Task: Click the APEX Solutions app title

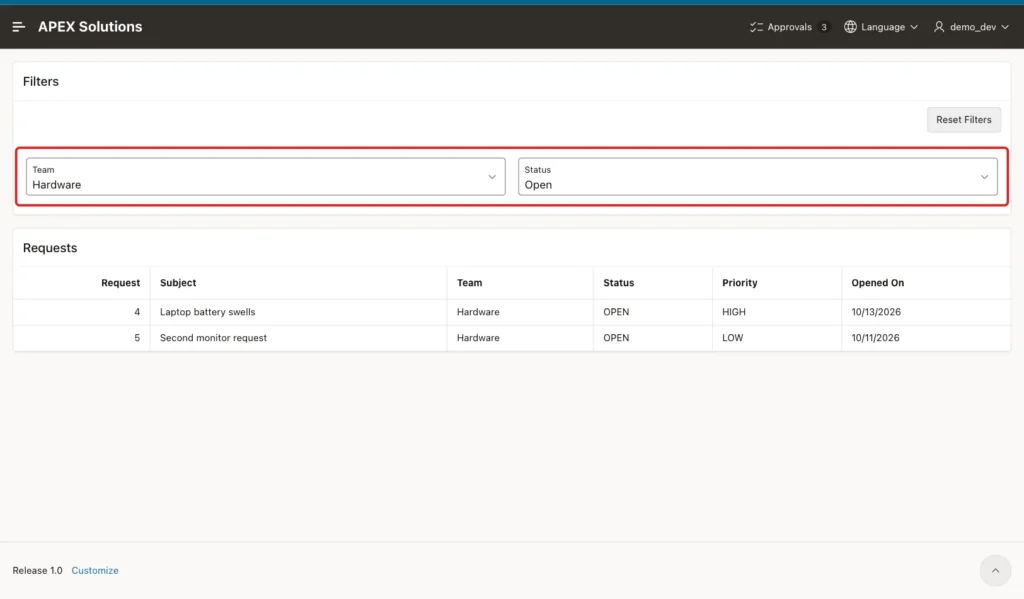Action: [x=90, y=27]
